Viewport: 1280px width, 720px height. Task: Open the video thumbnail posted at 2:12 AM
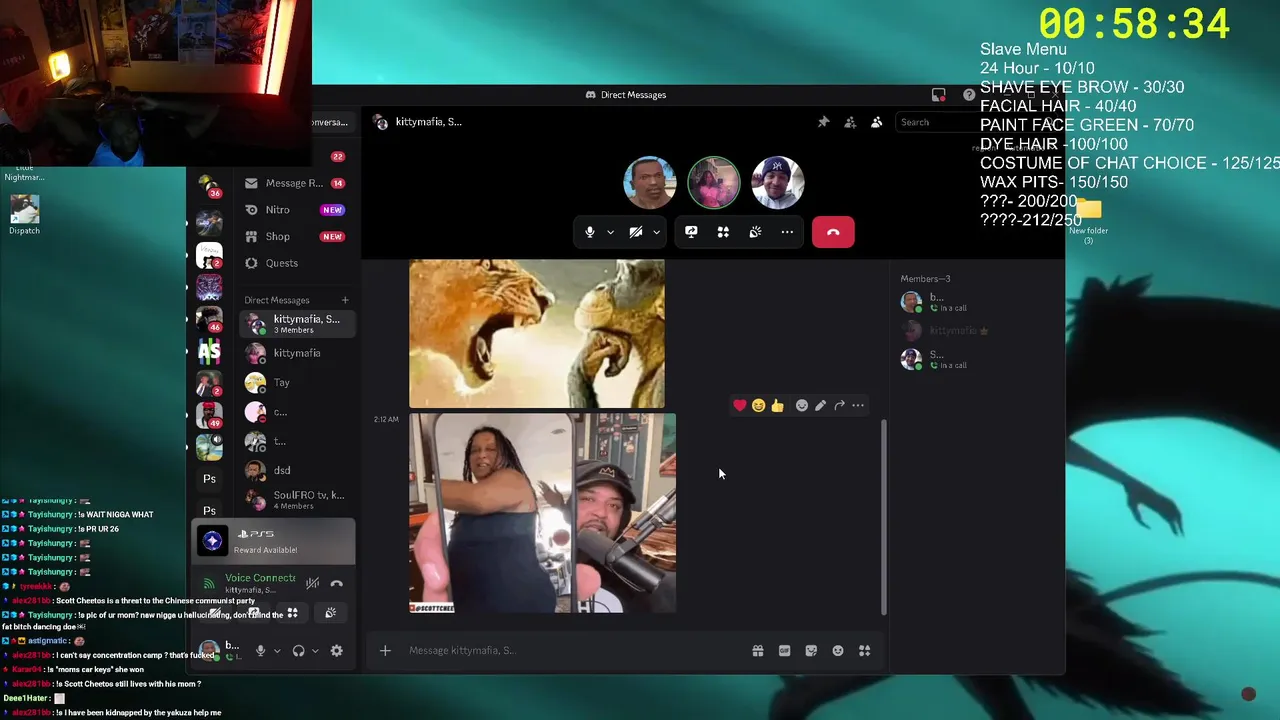coord(542,513)
